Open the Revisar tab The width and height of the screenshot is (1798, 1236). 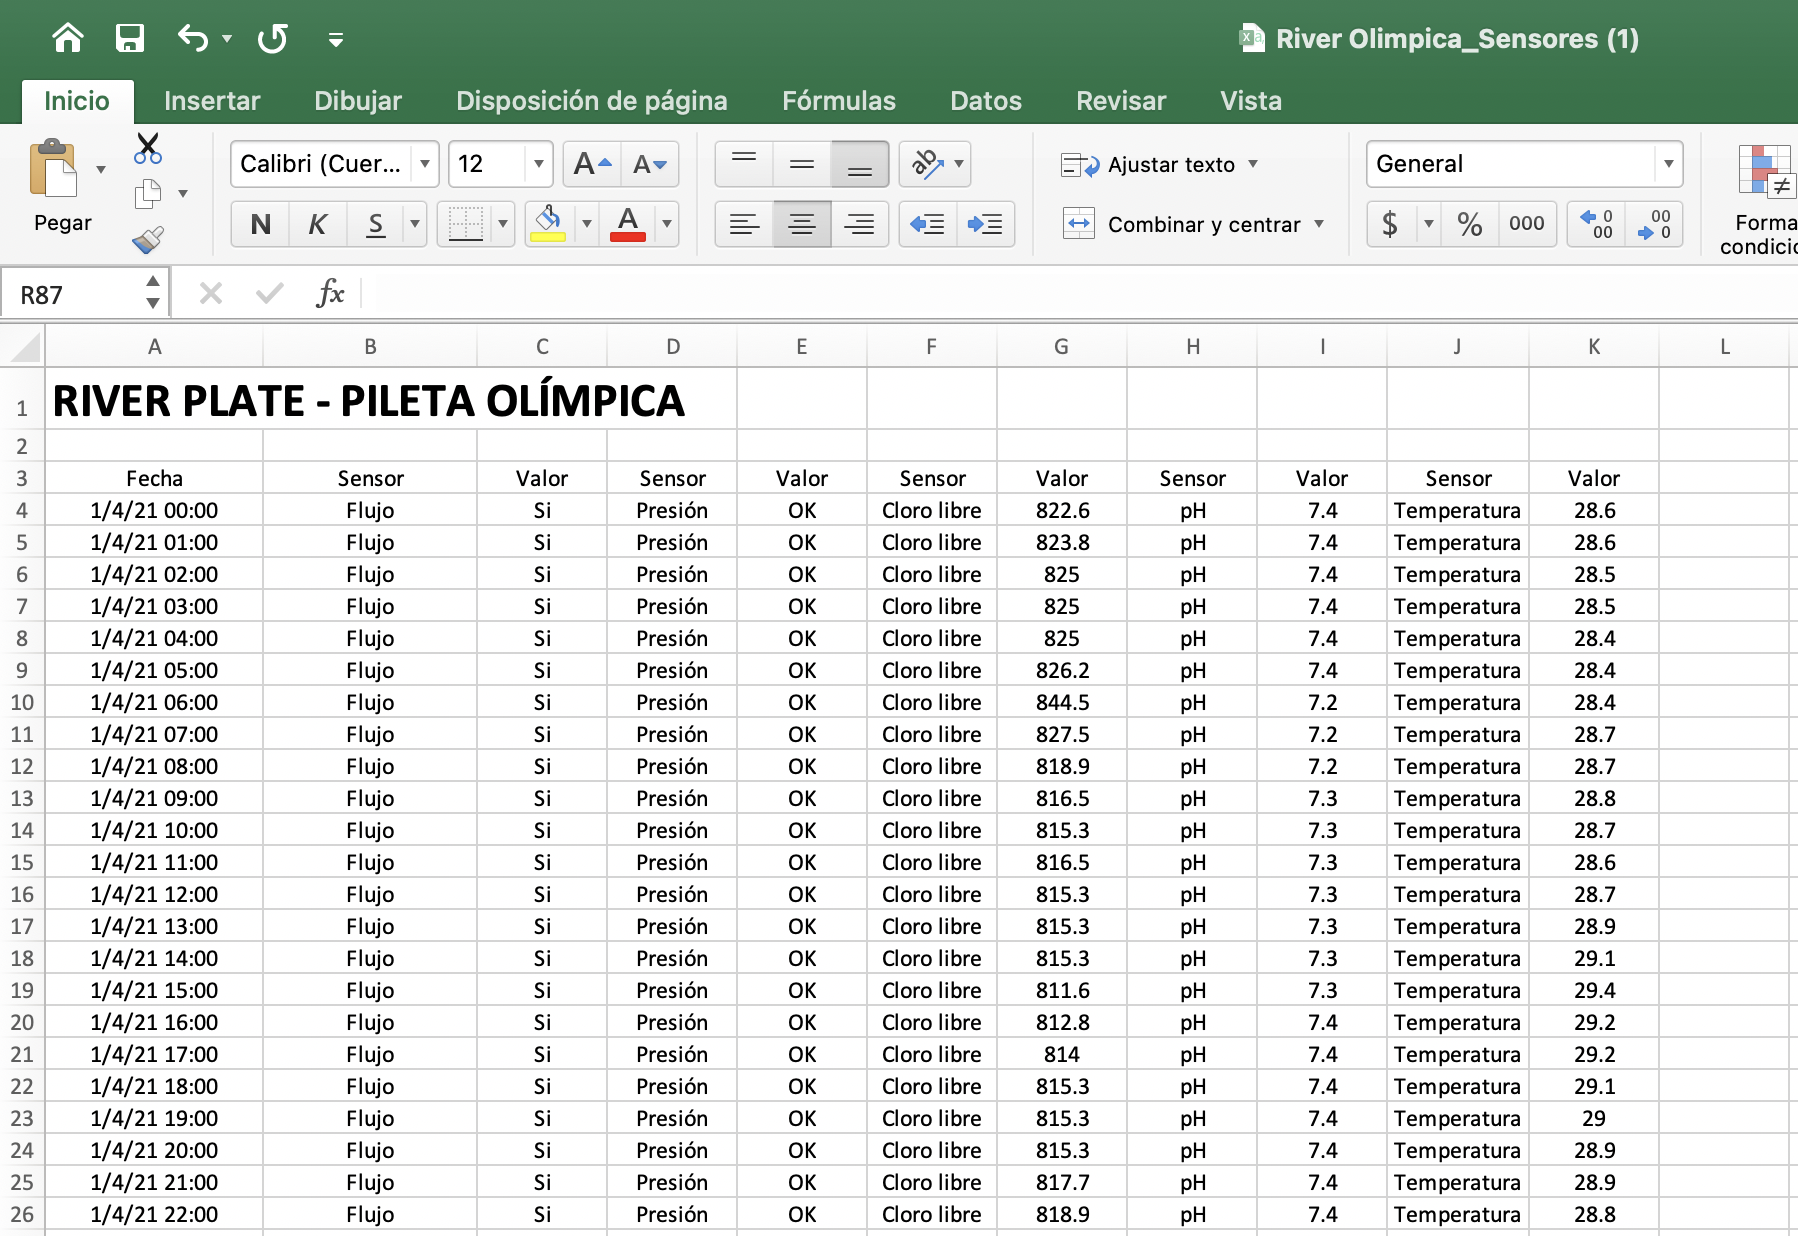[1121, 101]
